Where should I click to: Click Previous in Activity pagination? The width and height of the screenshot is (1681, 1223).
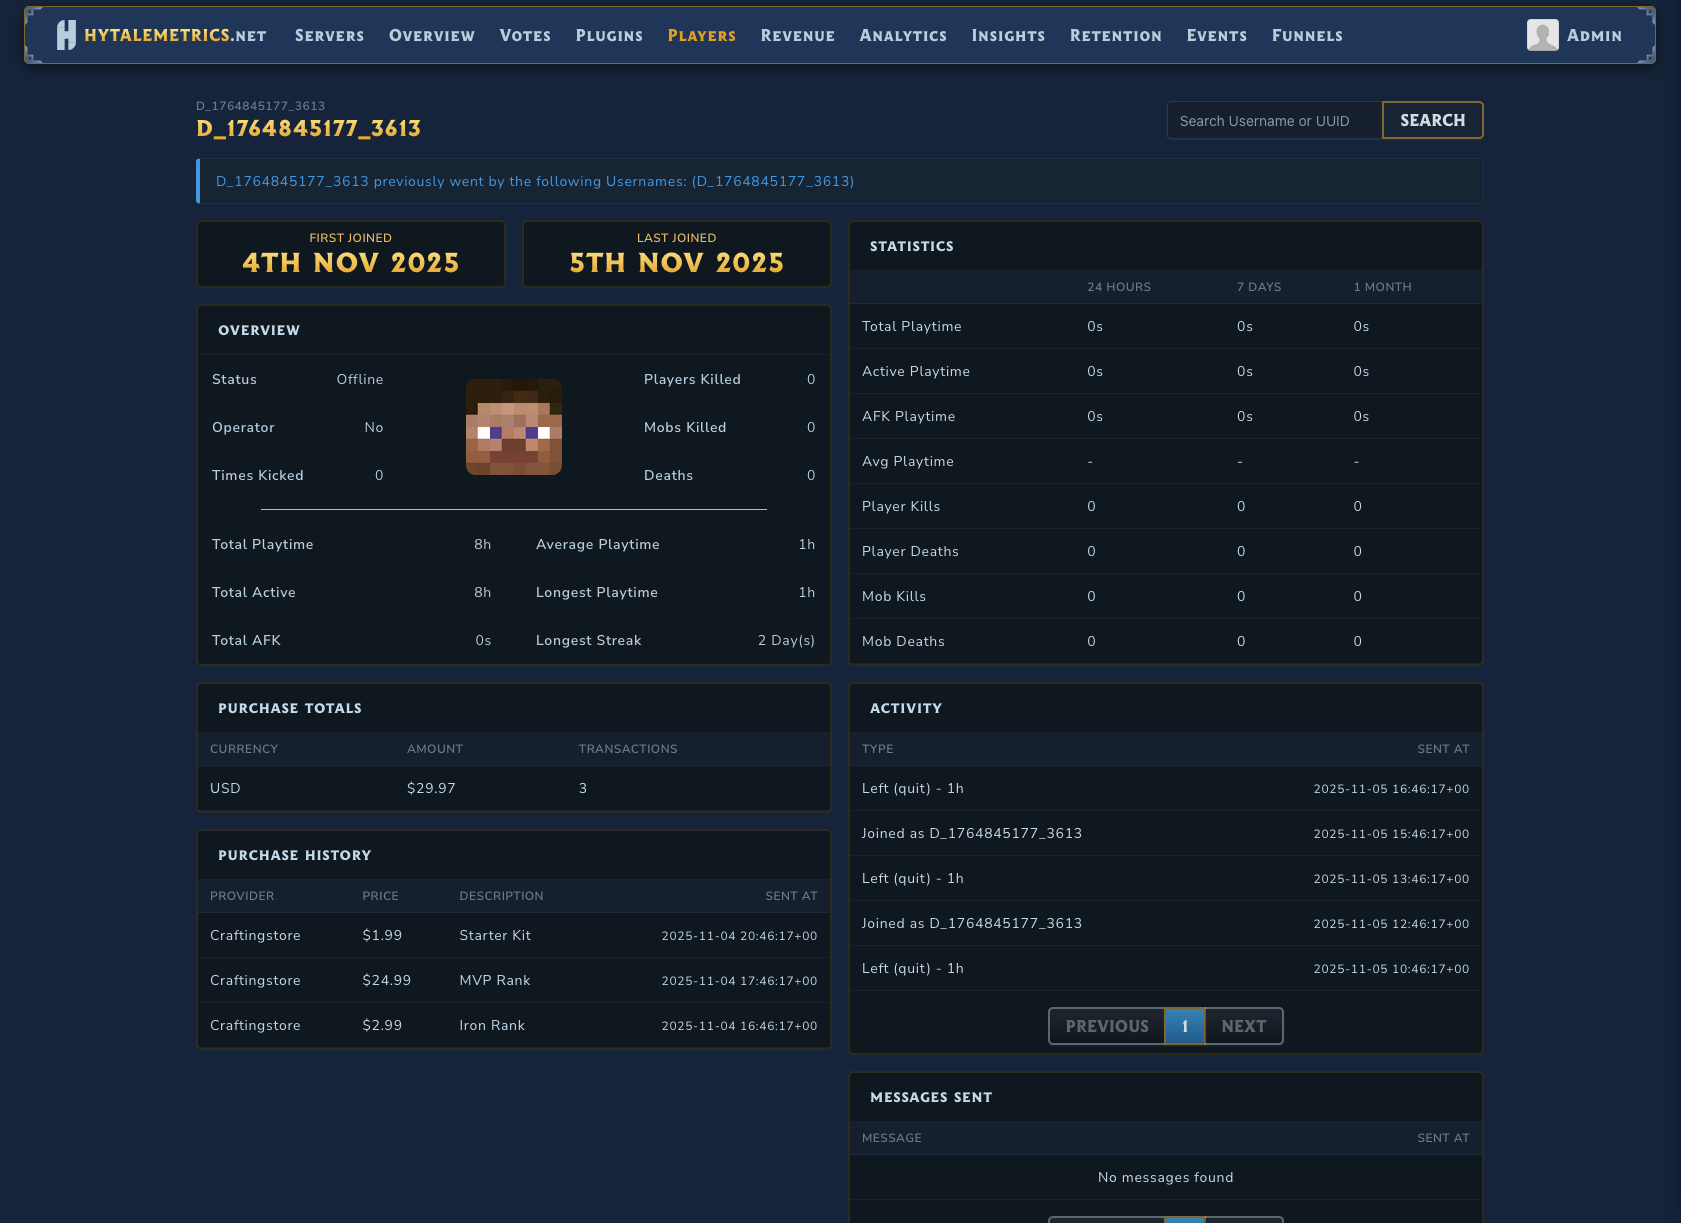pyautogui.click(x=1106, y=1026)
